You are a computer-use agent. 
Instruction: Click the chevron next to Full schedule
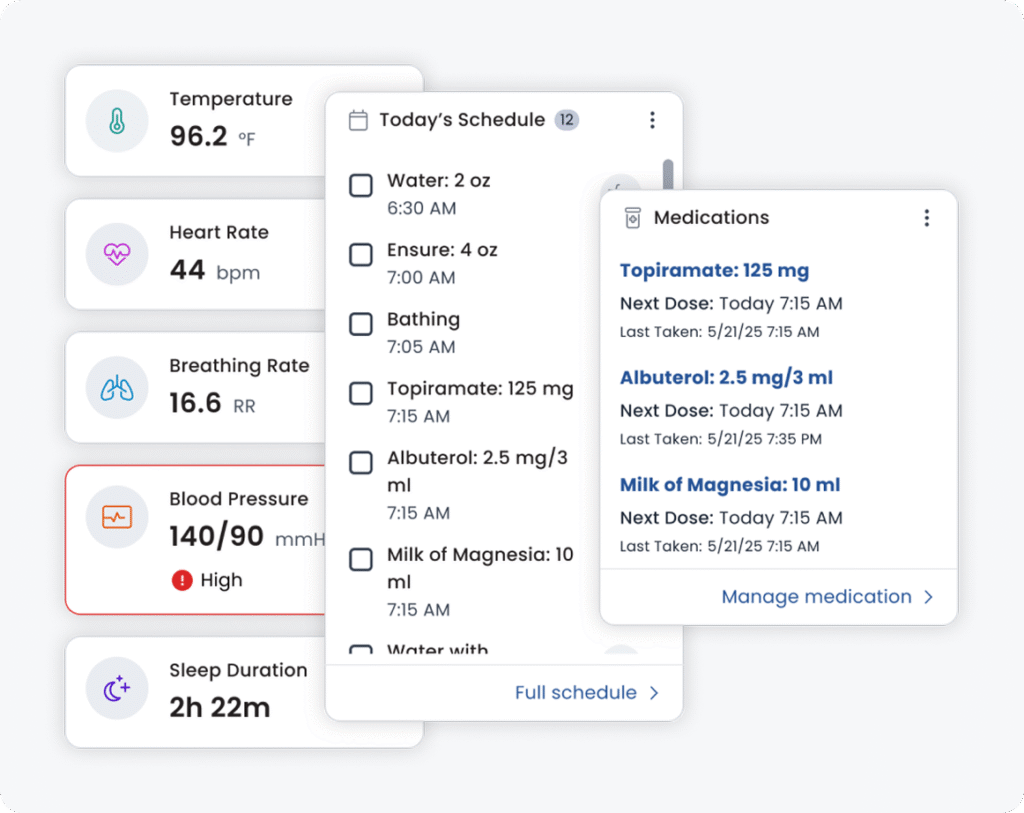point(654,693)
